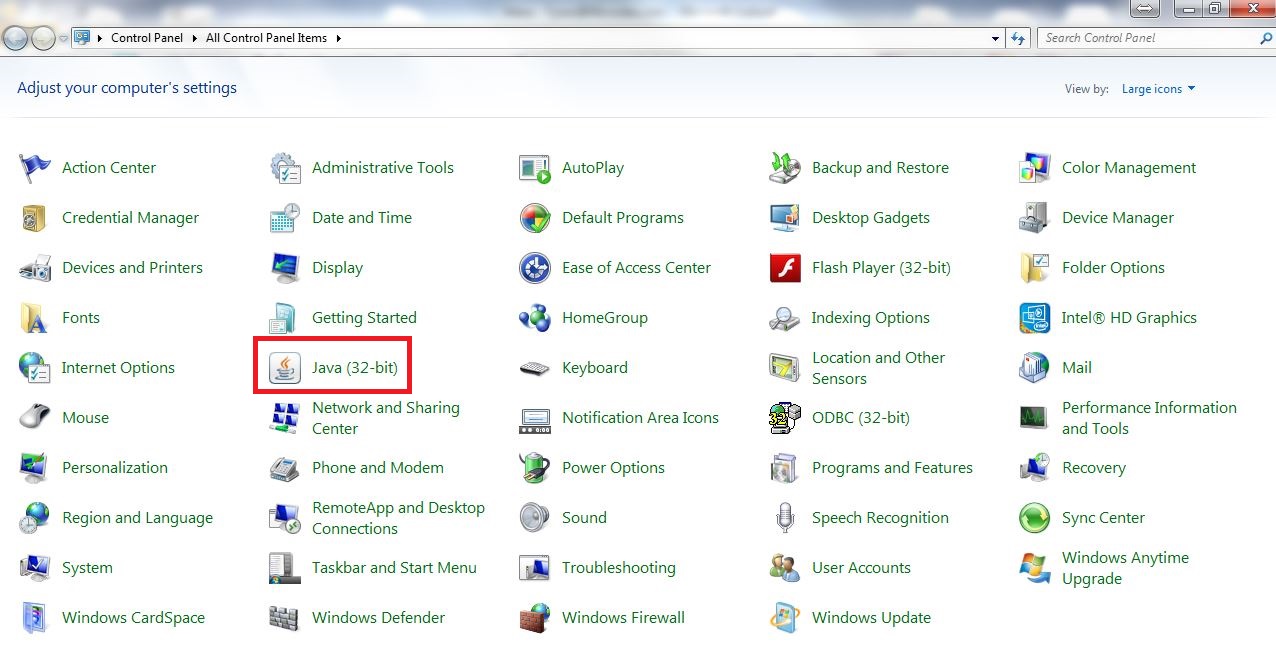The width and height of the screenshot is (1276, 659).
Task: Open Performance Information and Tools
Action: 1149,418
